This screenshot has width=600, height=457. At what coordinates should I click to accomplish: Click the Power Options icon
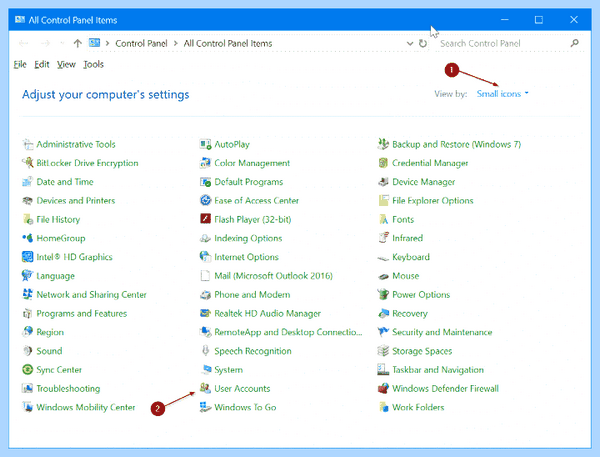[383, 294]
